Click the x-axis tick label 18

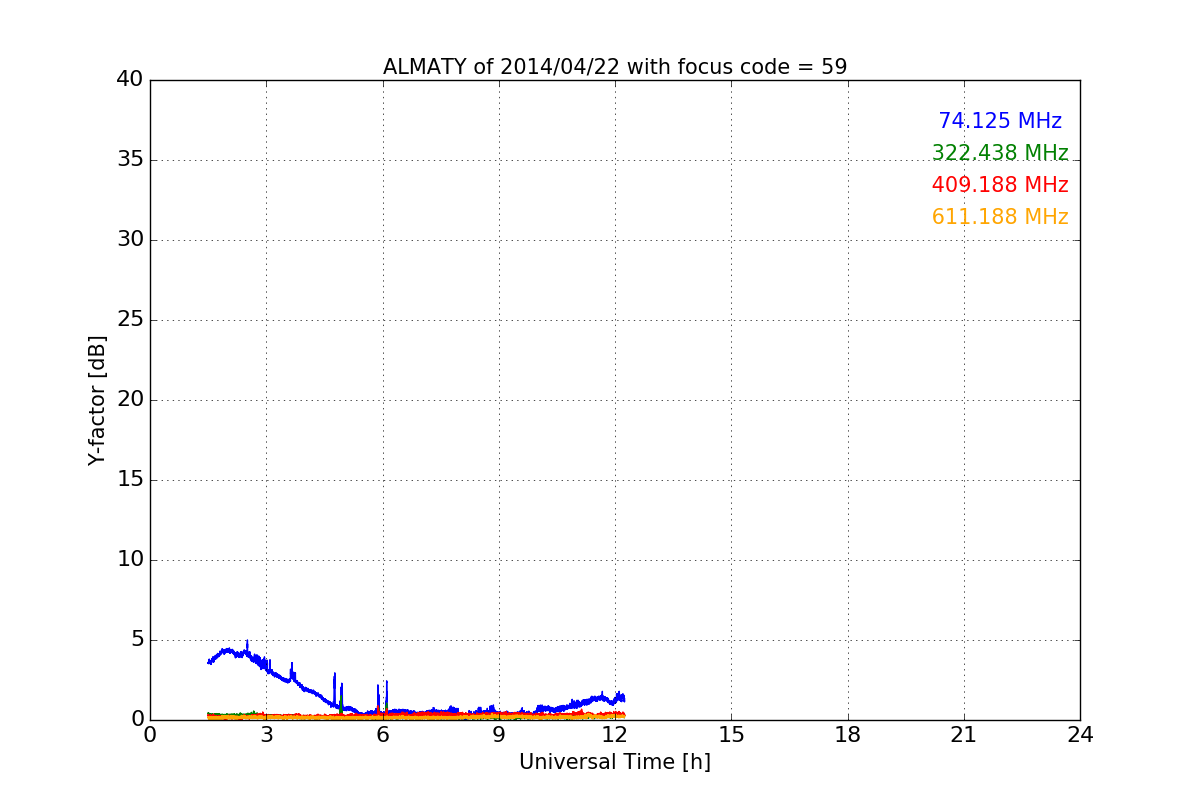(848, 735)
